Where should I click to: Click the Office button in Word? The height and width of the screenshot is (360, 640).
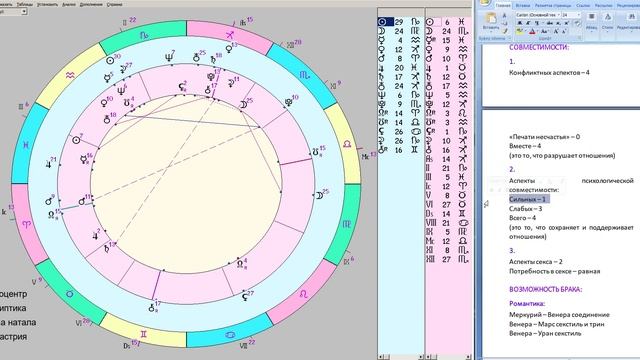[x=484, y=2]
